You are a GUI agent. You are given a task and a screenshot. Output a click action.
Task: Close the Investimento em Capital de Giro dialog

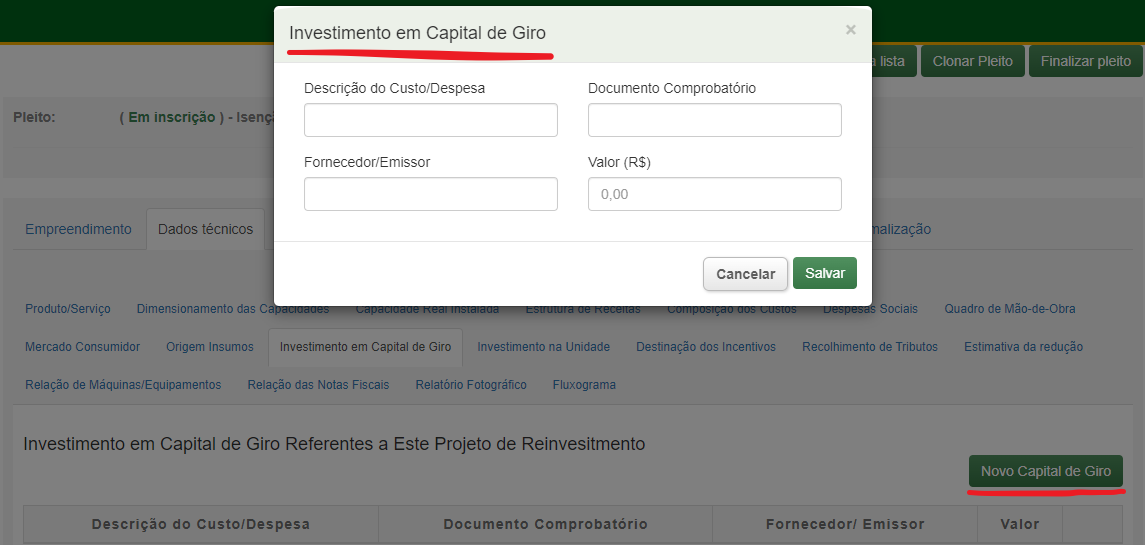[x=850, y=30]
